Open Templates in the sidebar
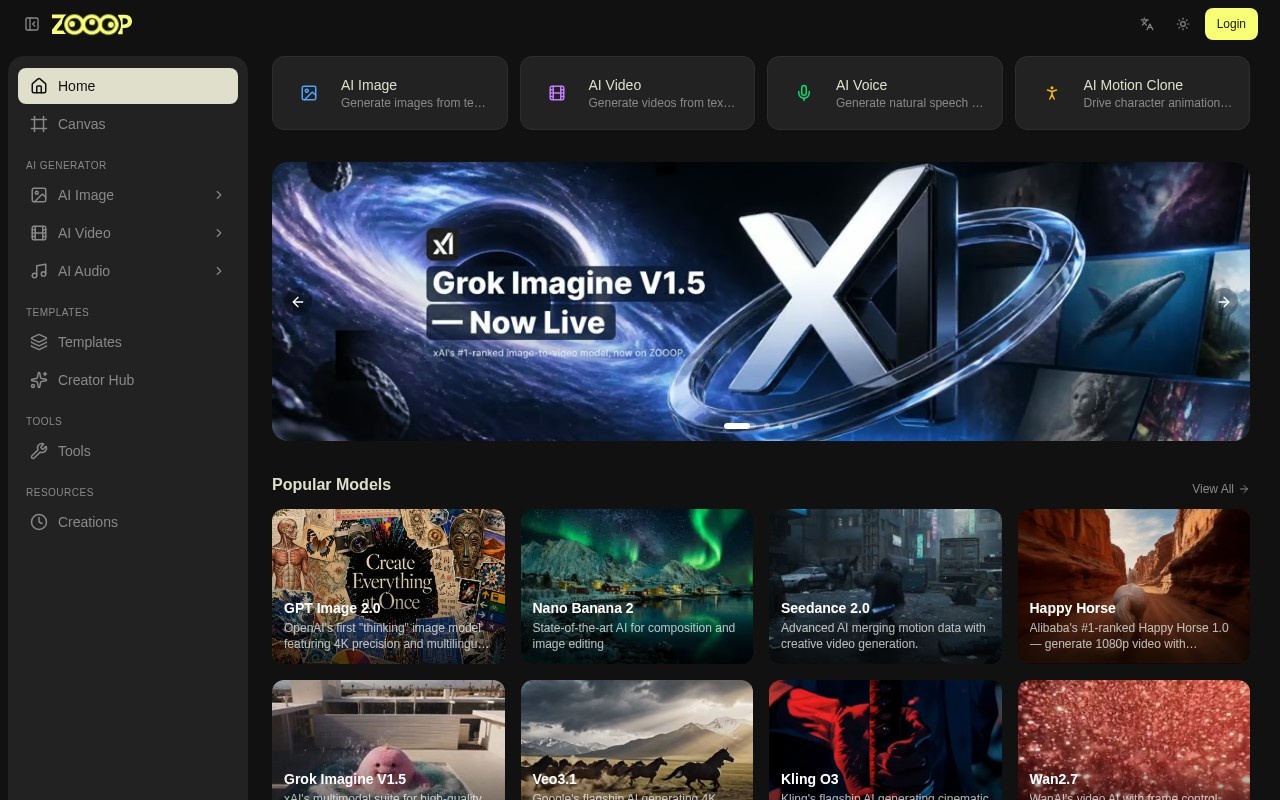The height and width of the screenshot is (800, 1280). pos(128,342)
